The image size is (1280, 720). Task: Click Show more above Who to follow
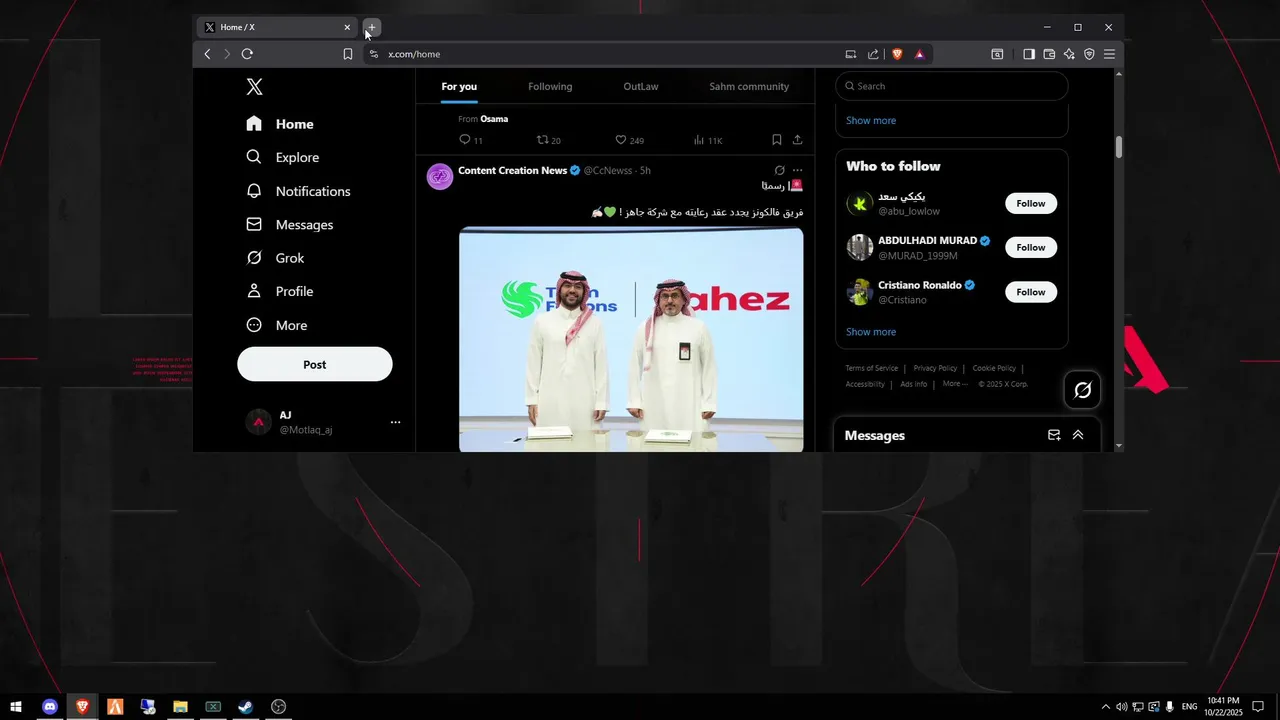[x=871, y=121]
